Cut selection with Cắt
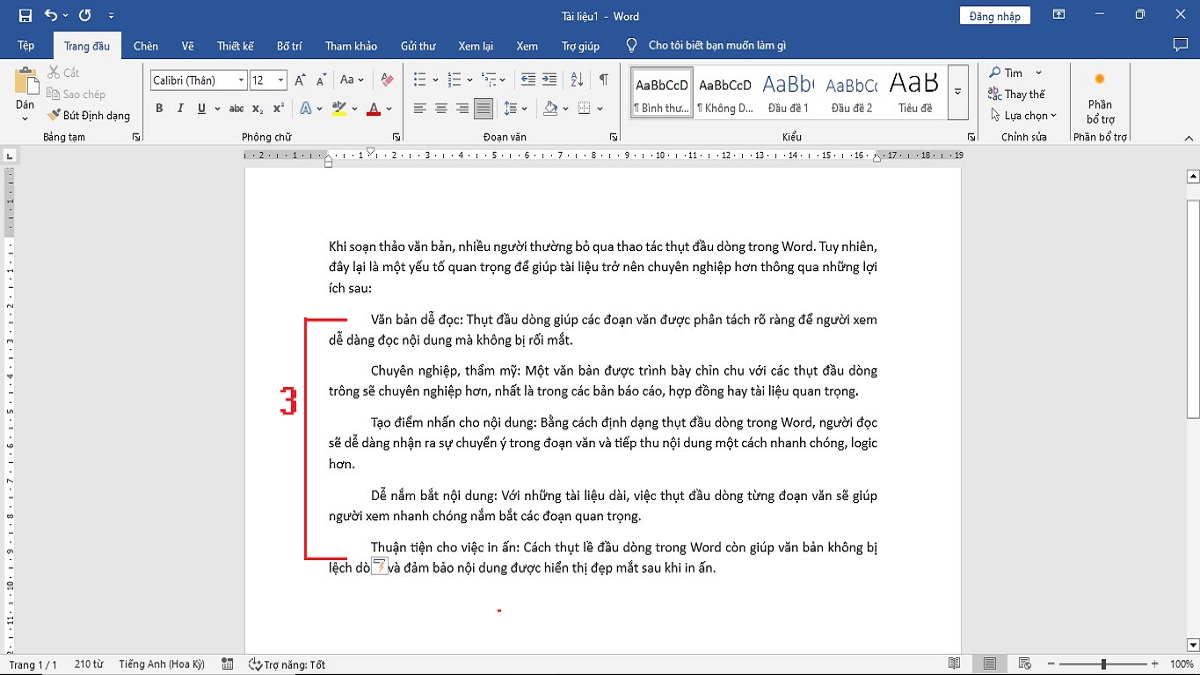 pyautogui.click(x=63, y=73)
